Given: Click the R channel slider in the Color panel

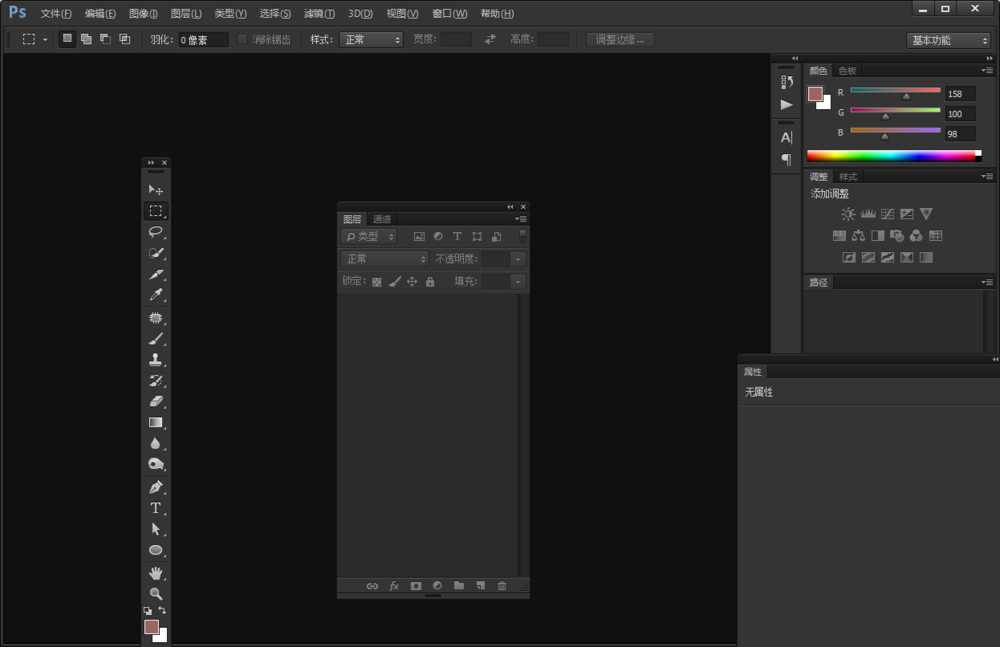Looking at the screenshot, I should tap(895, 92).
